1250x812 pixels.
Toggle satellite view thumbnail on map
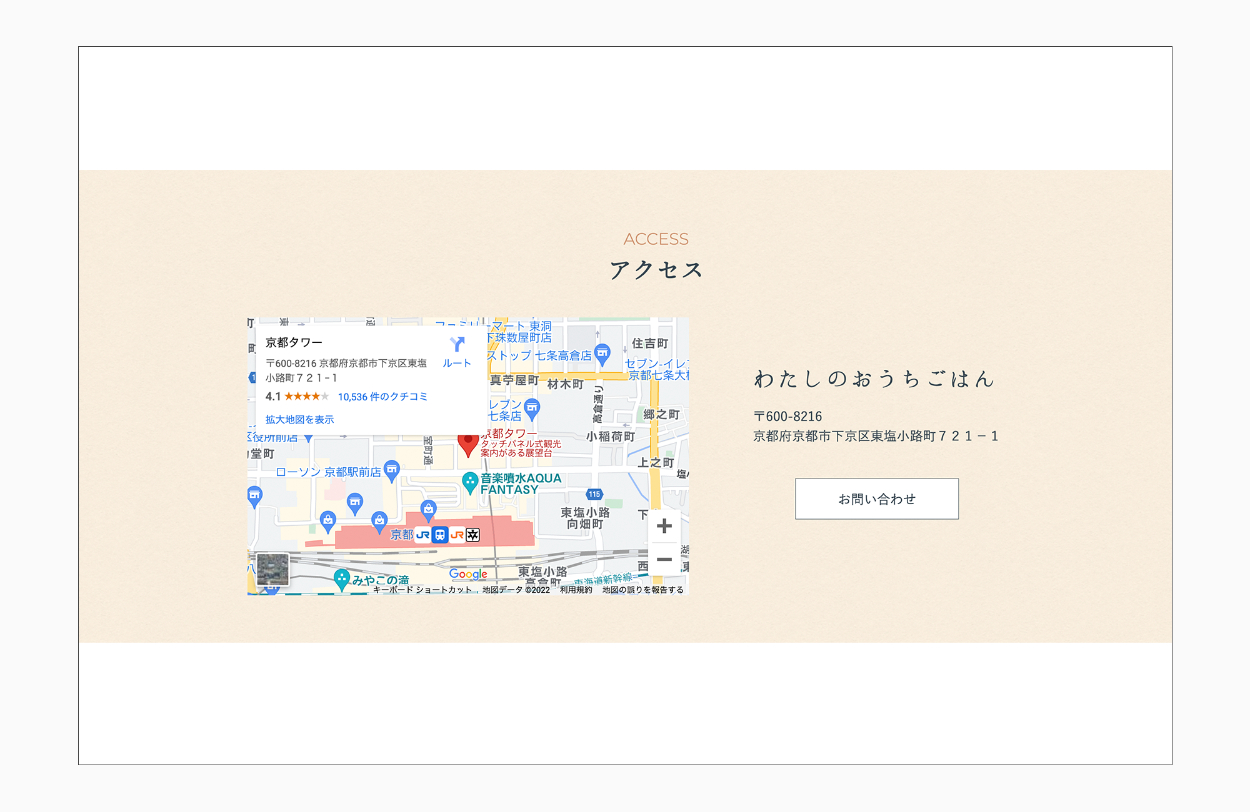pyautogui.click(x=272, y=569)
